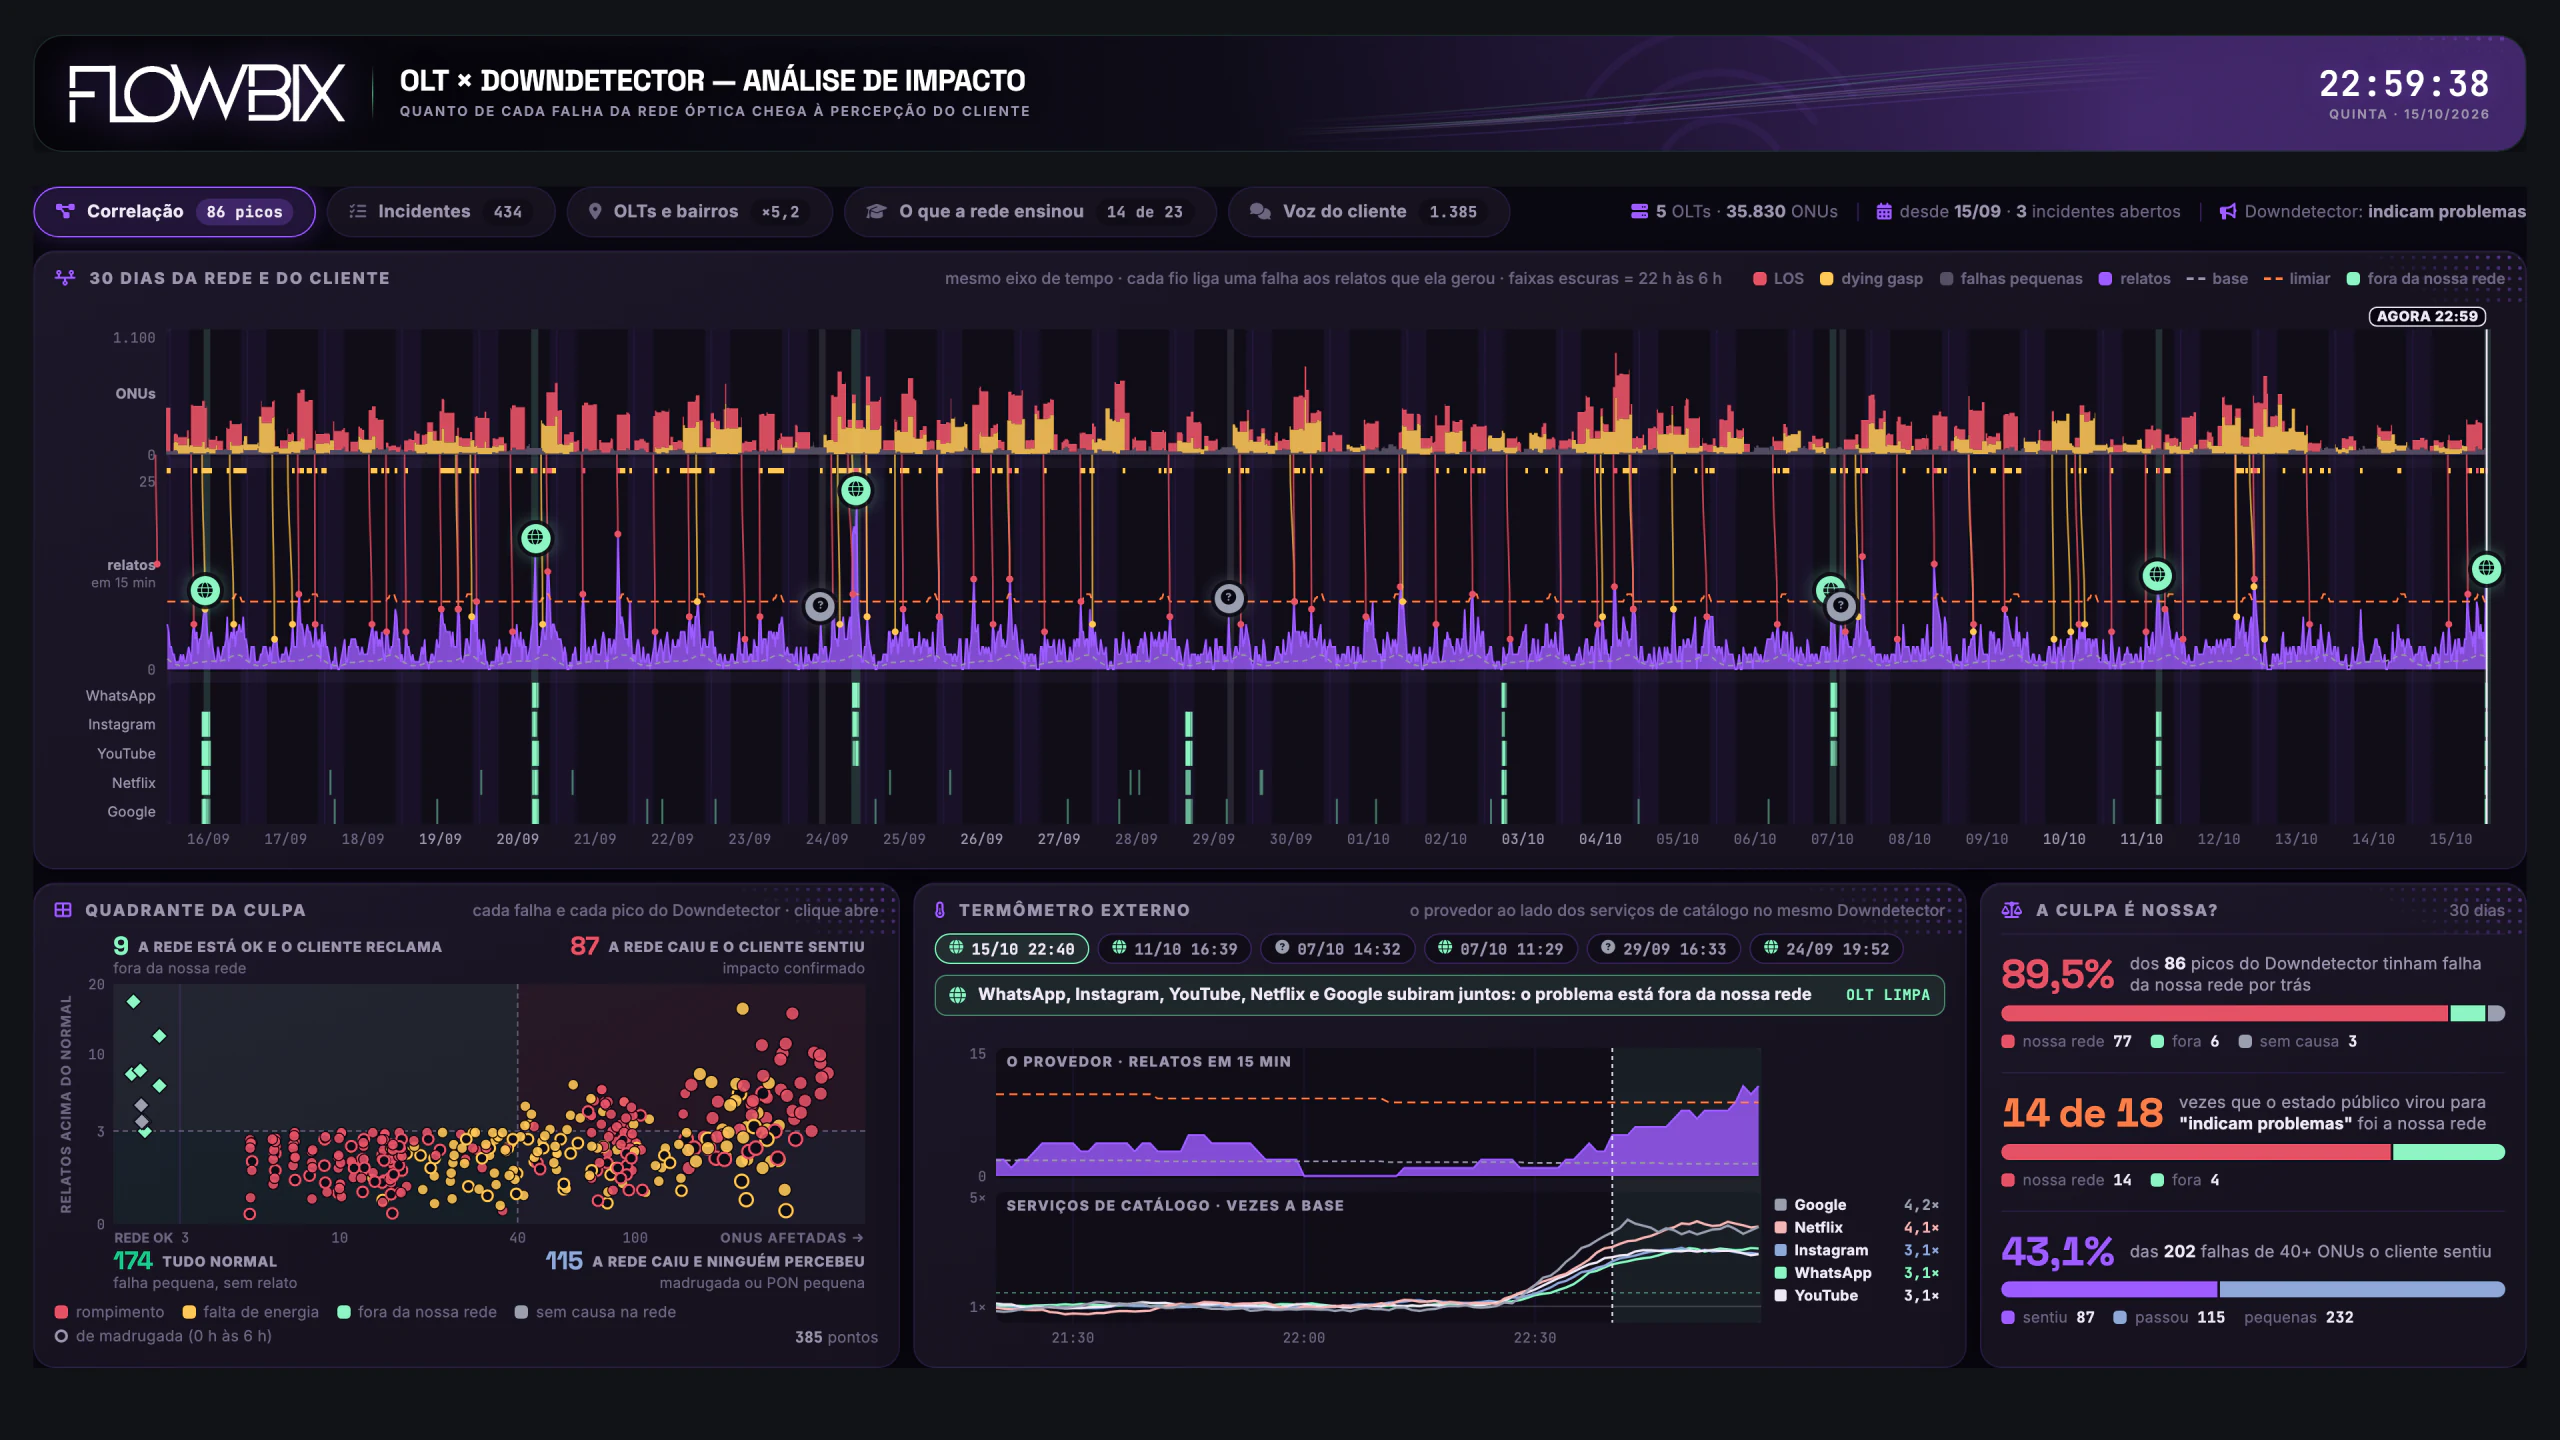Screen dimensions: 2560x1440
Task: Click the Termômetro Externo thermometer icon
Action: 940,910
